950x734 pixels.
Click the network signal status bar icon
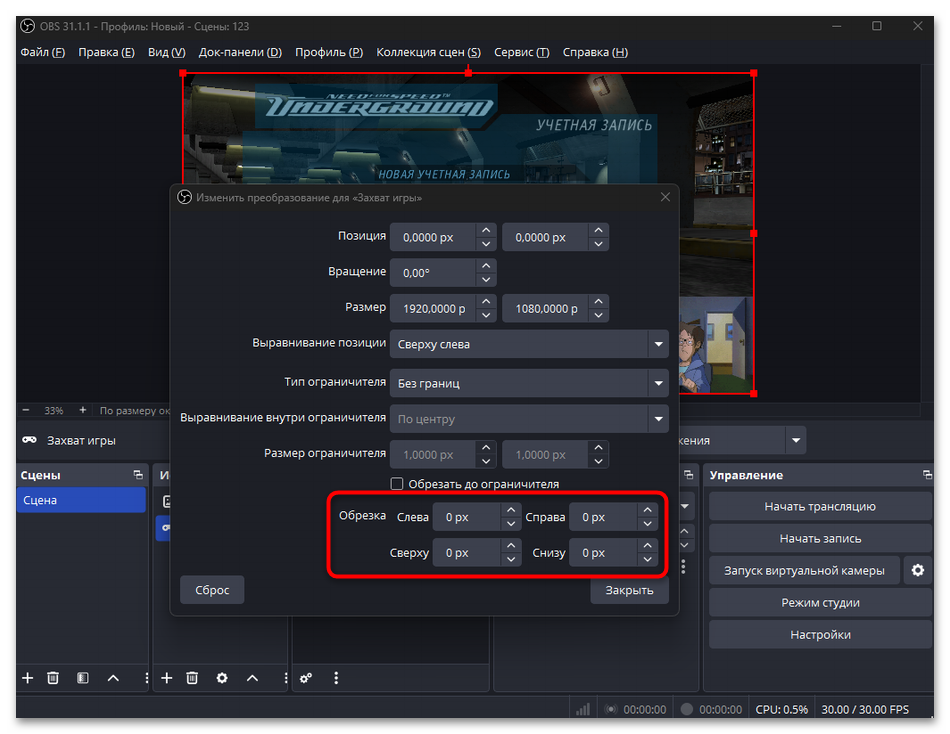(583, 709)
